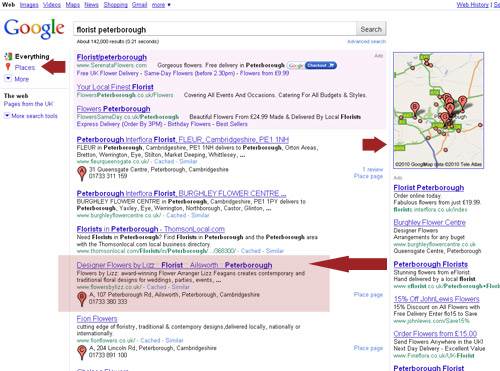The image size is (500, 371).
Task: Open Place page for Fiori Flowers
Action: point(368,348)
